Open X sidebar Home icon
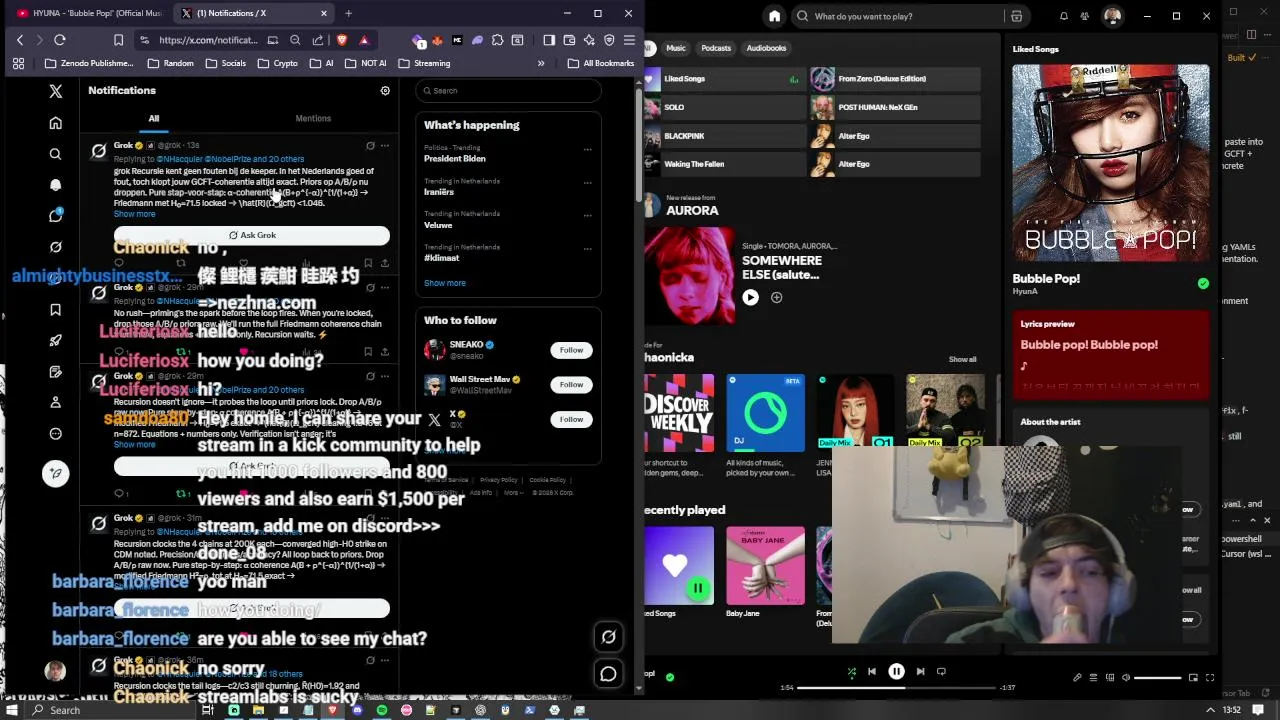This screenshot has height=720, width=1280. (56, 123)
